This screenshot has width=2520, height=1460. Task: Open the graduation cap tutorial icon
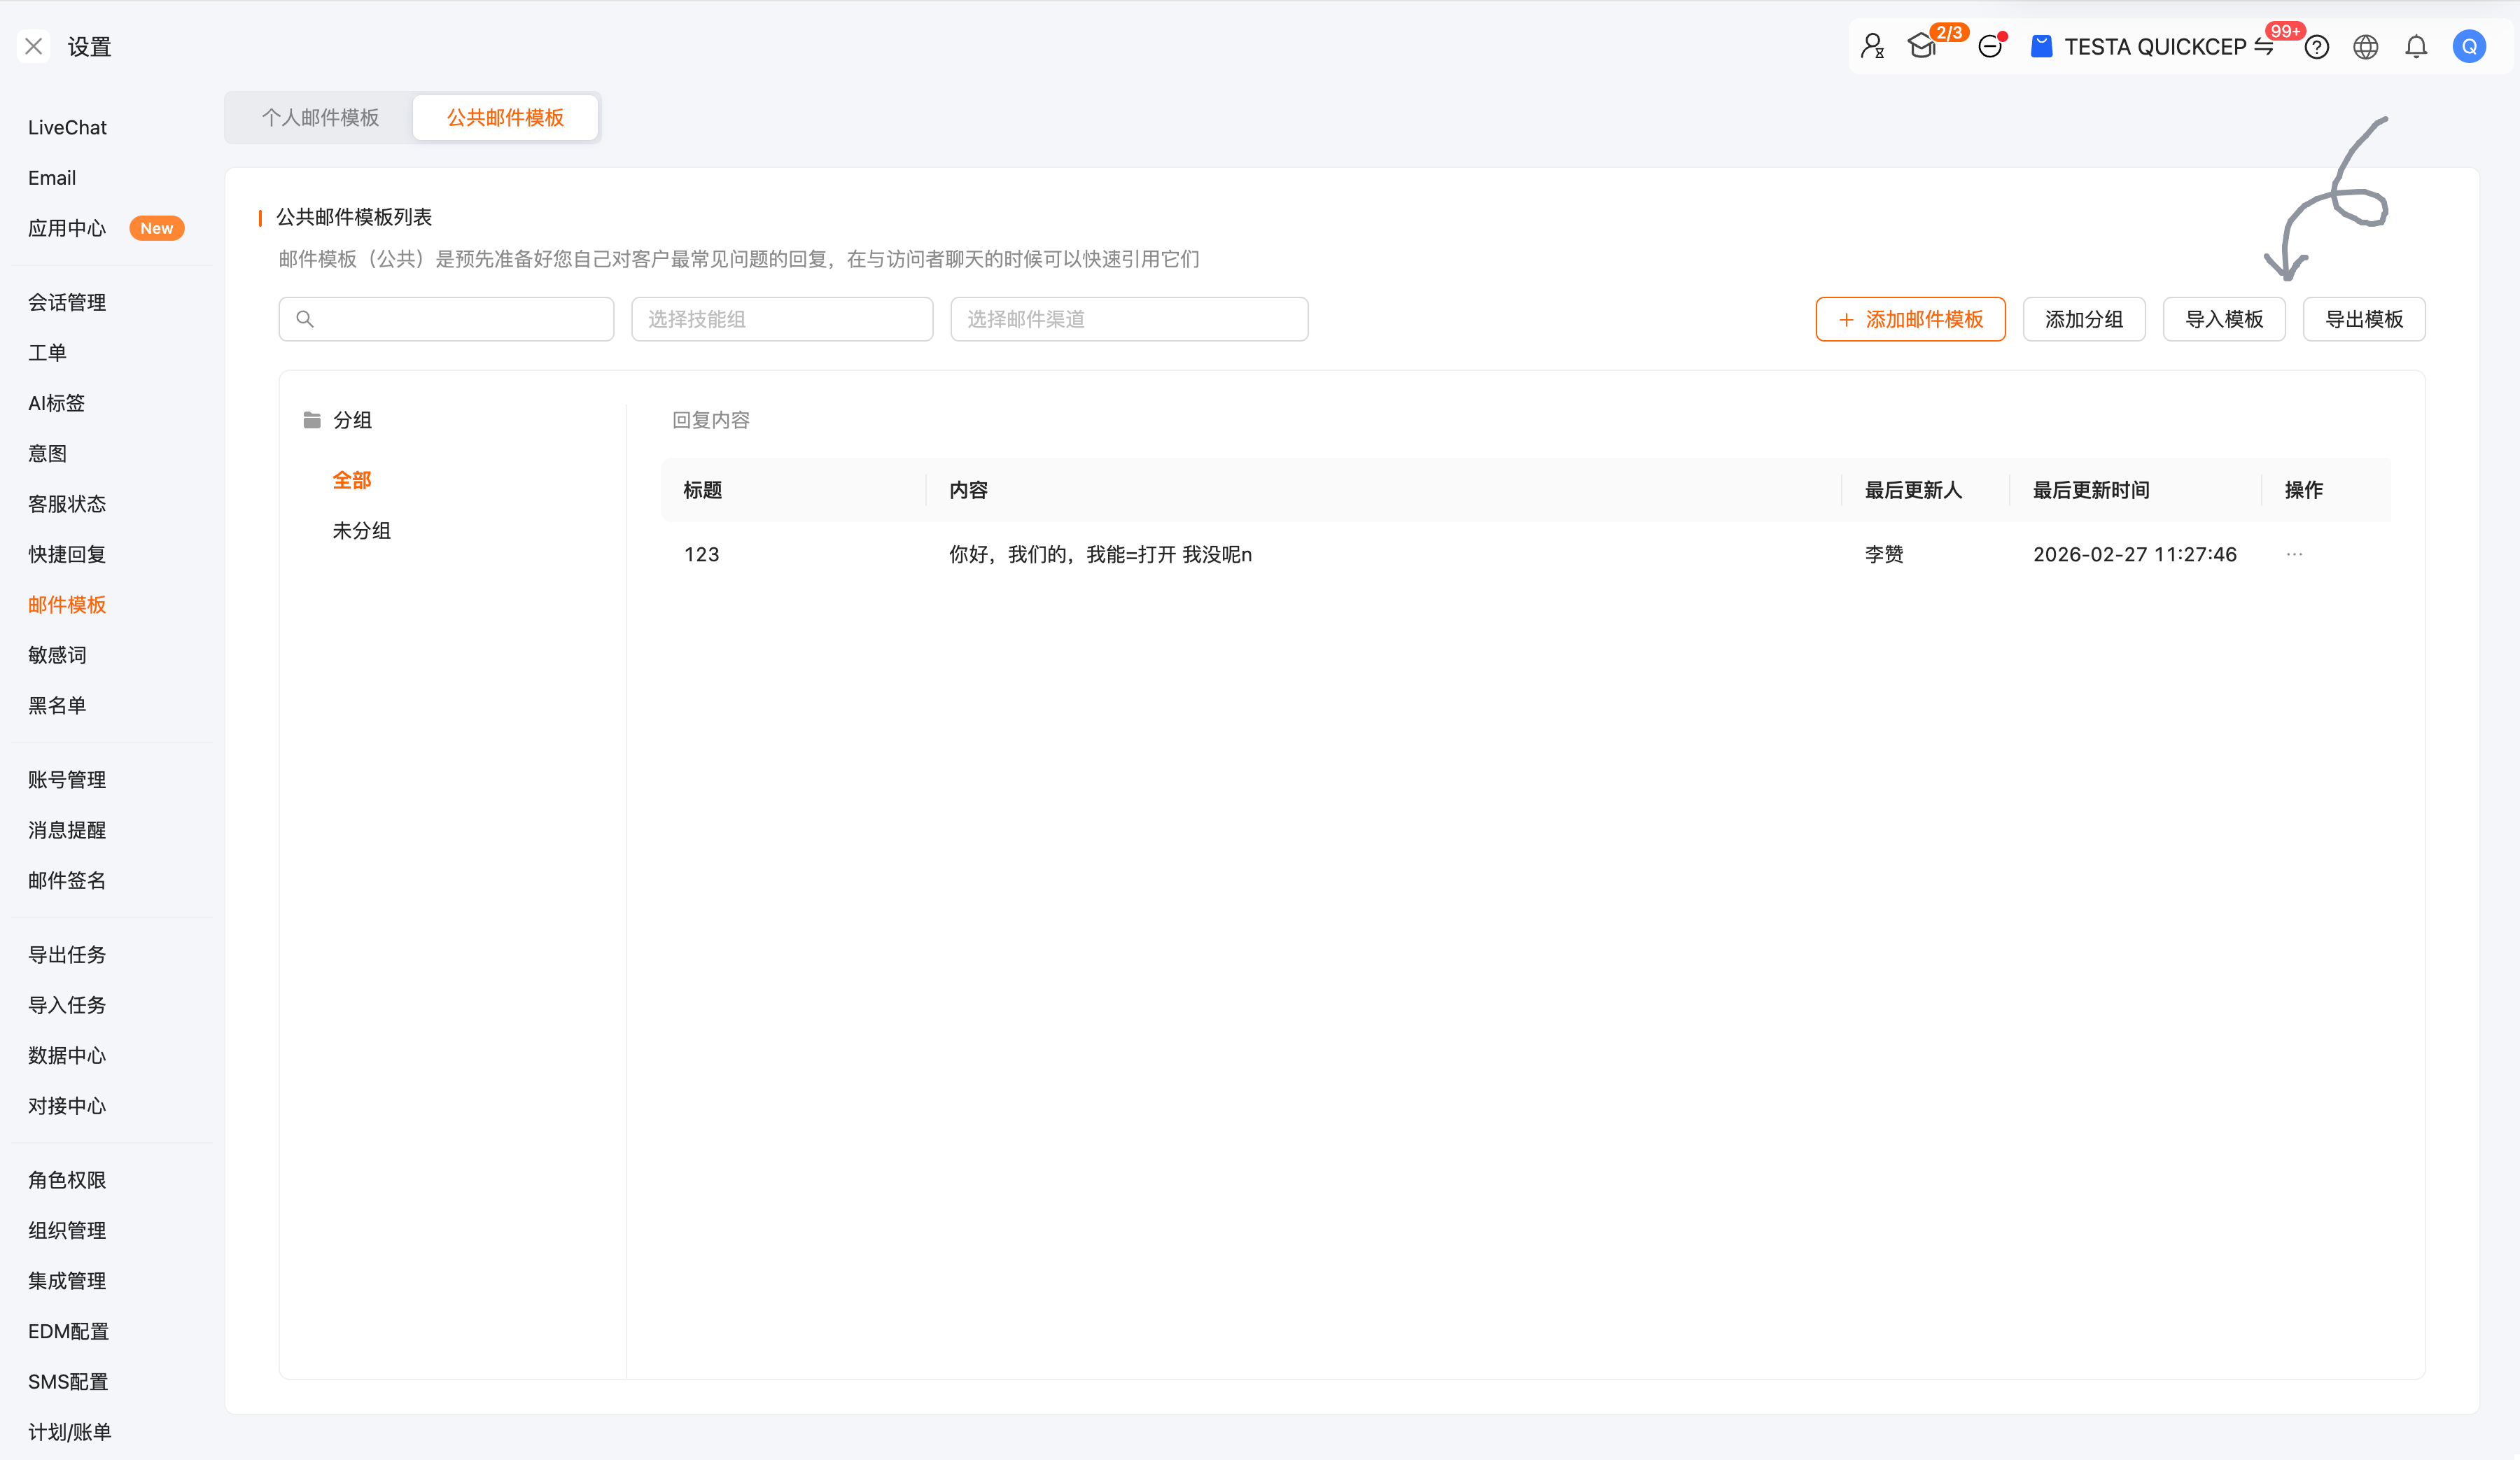1922,46
